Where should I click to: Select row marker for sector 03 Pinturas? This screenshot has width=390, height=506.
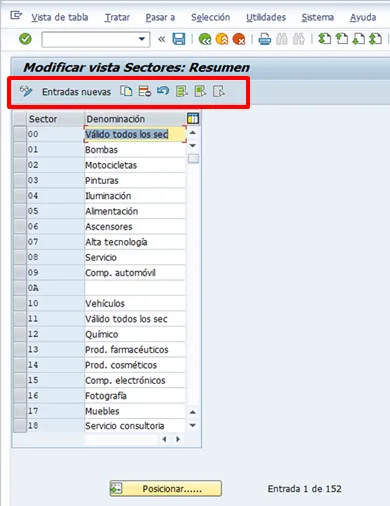point(20,180)
